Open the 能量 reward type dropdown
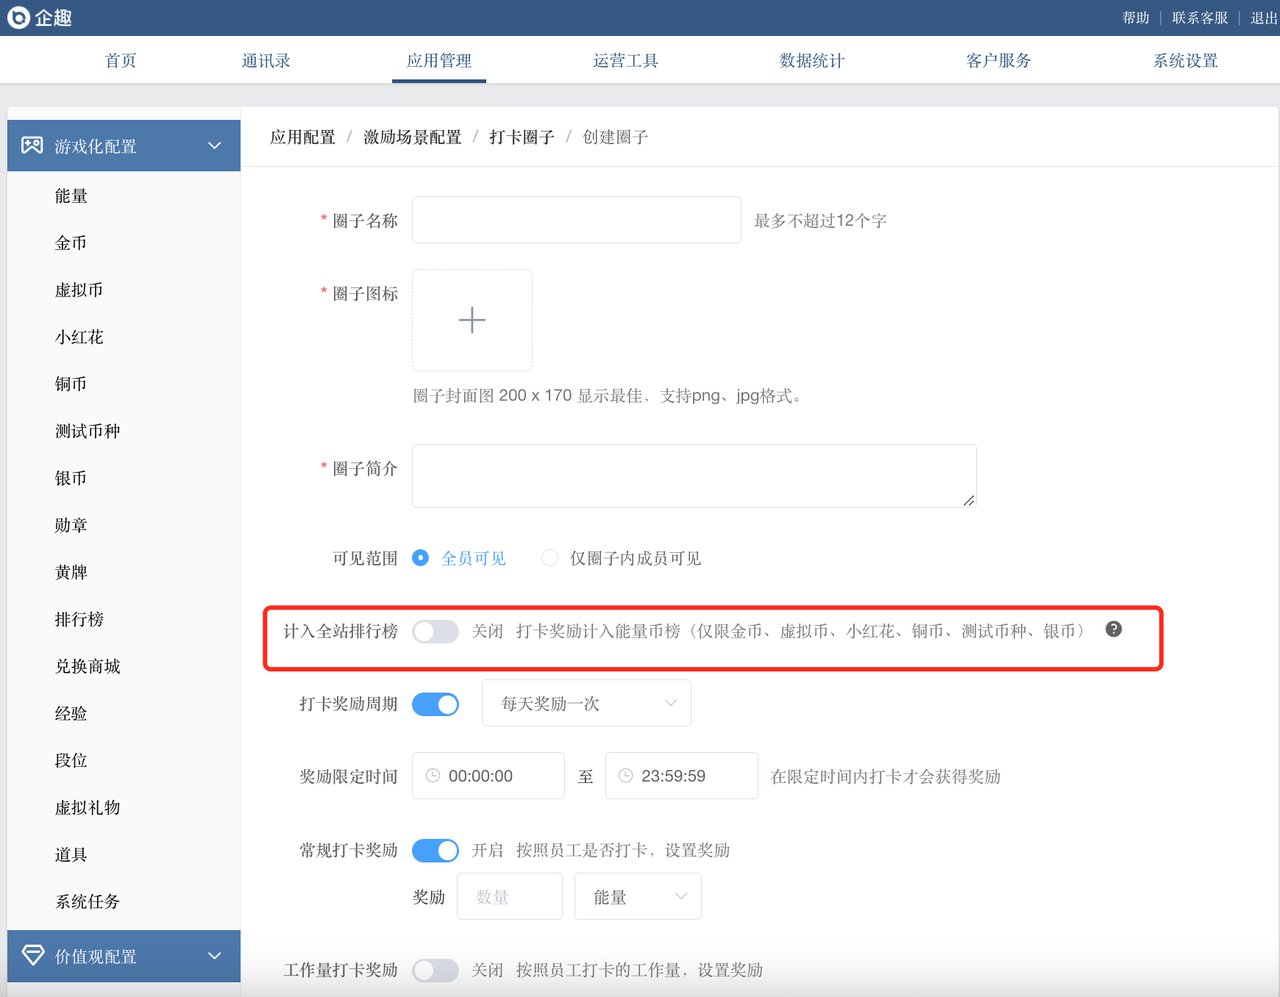Image resolution: width=1280 pixels, height=997 pixels. [x=638, y=897]
